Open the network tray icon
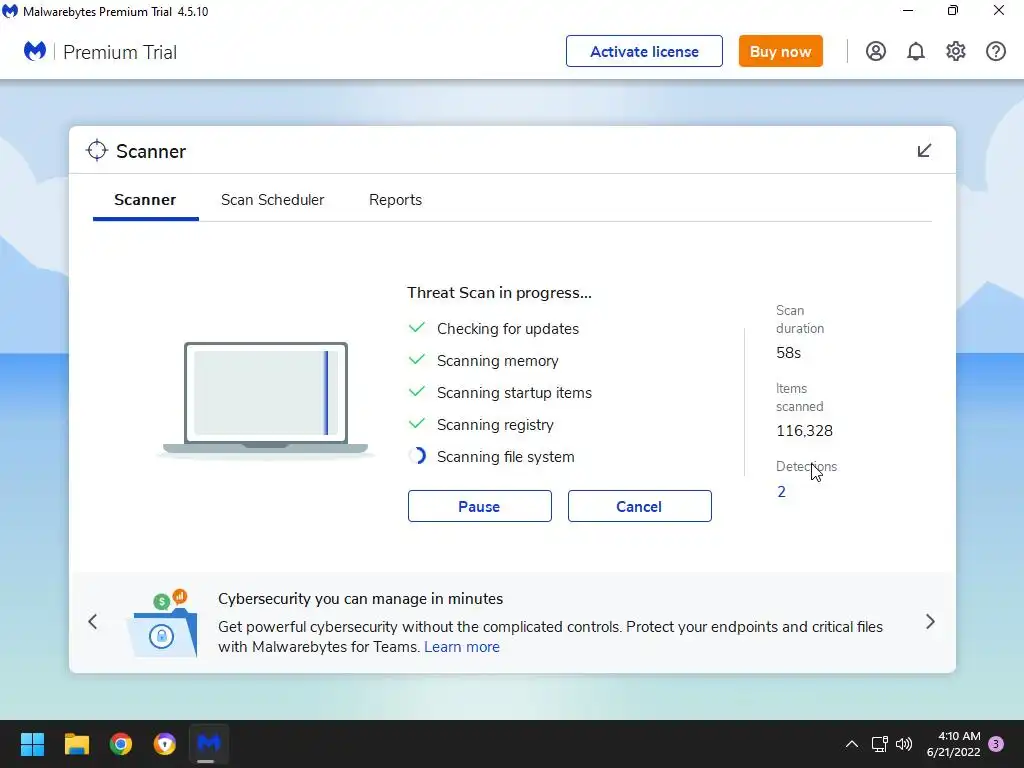This screenshot has width=1024, height=768. [x=879, y=744]
